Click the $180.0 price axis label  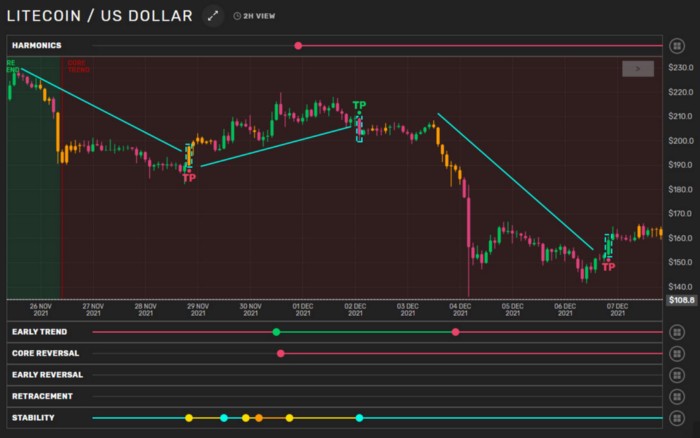(x=681, y=189)
